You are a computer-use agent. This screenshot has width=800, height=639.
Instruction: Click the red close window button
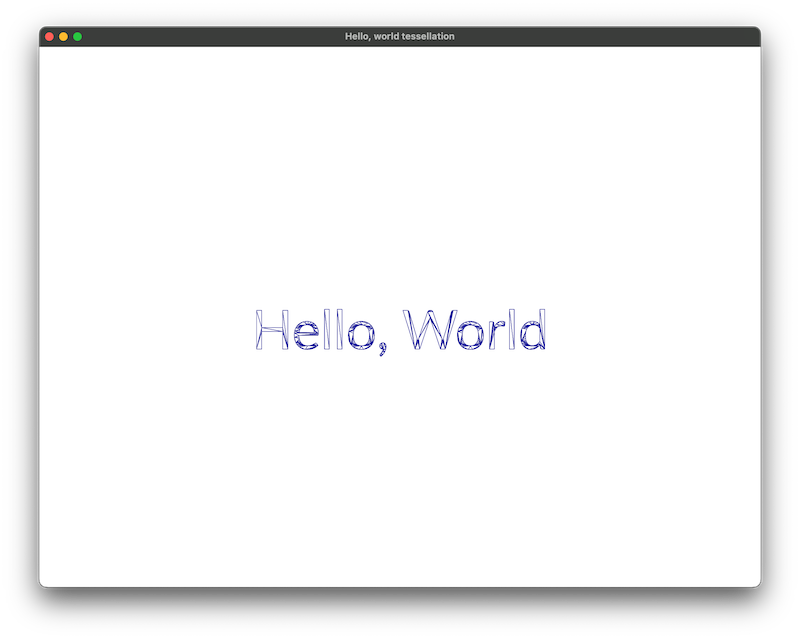[x=49, y=36]
